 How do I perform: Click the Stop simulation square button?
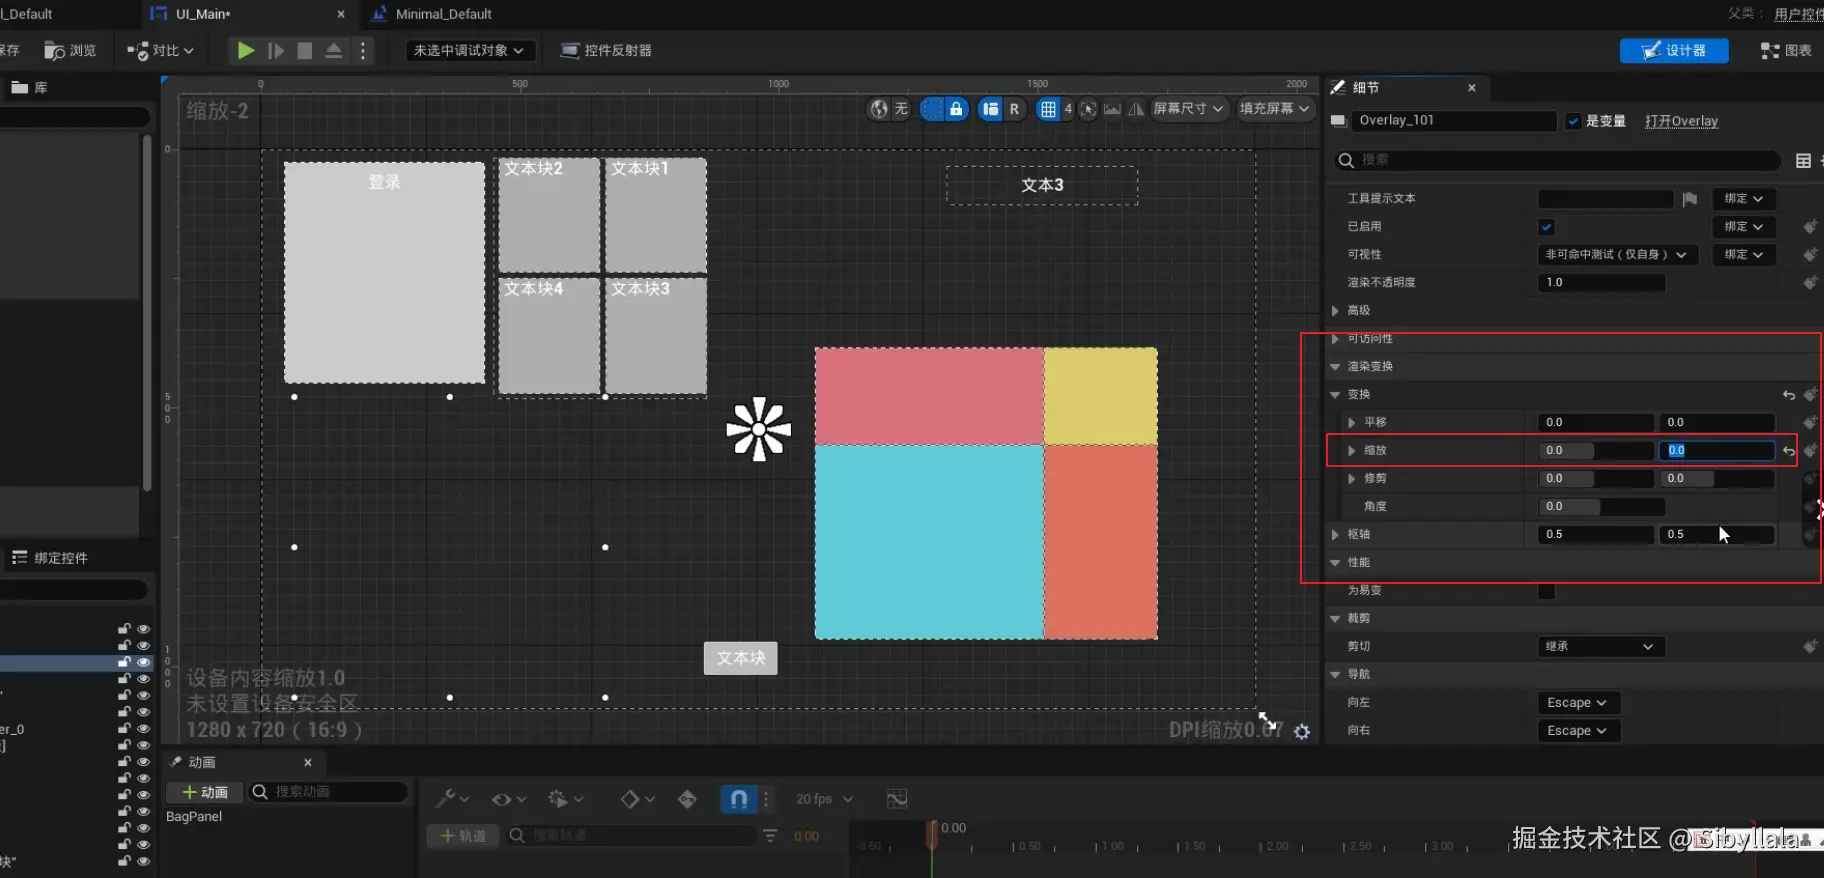tap(305, 50)
